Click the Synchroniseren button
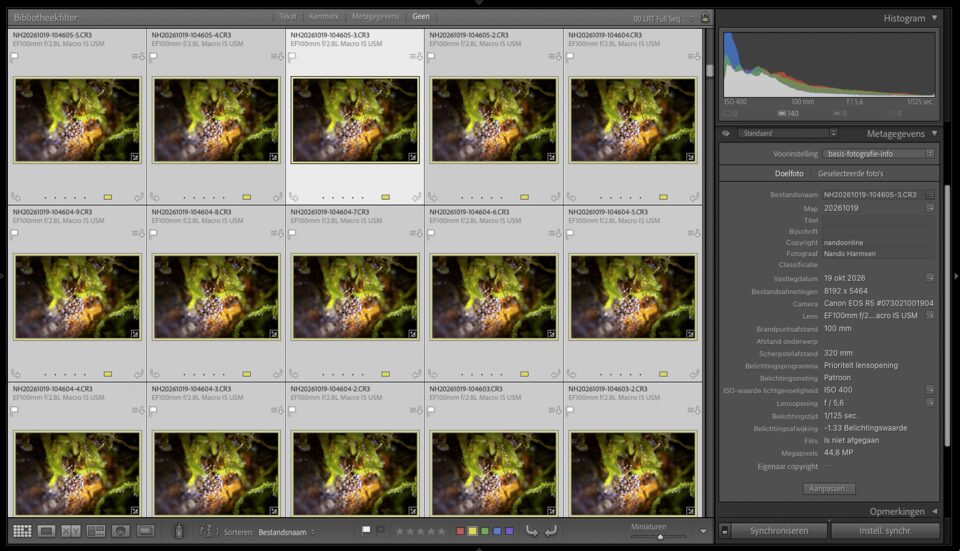Screen dimensions: 960x551 779,531
